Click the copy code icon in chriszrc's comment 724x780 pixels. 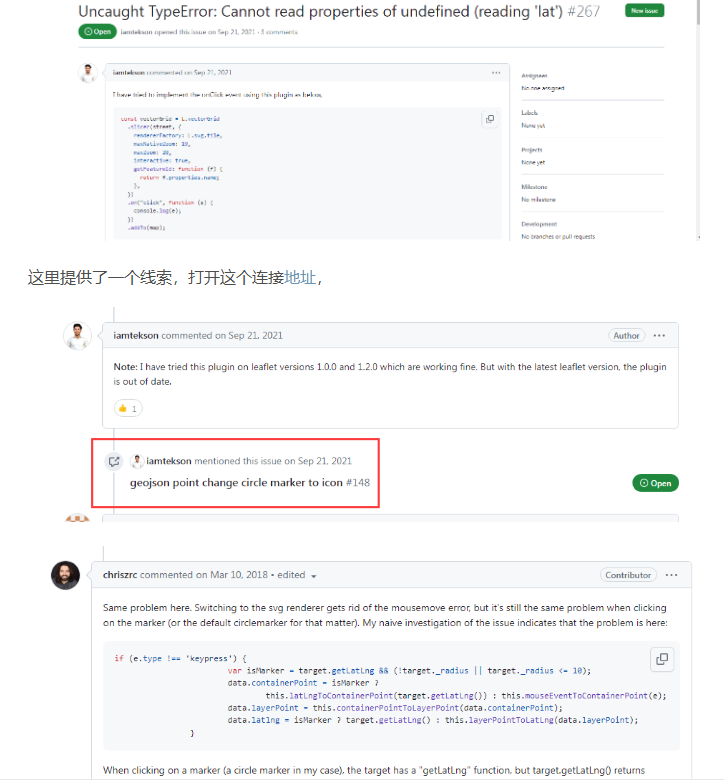coord(662,659)
